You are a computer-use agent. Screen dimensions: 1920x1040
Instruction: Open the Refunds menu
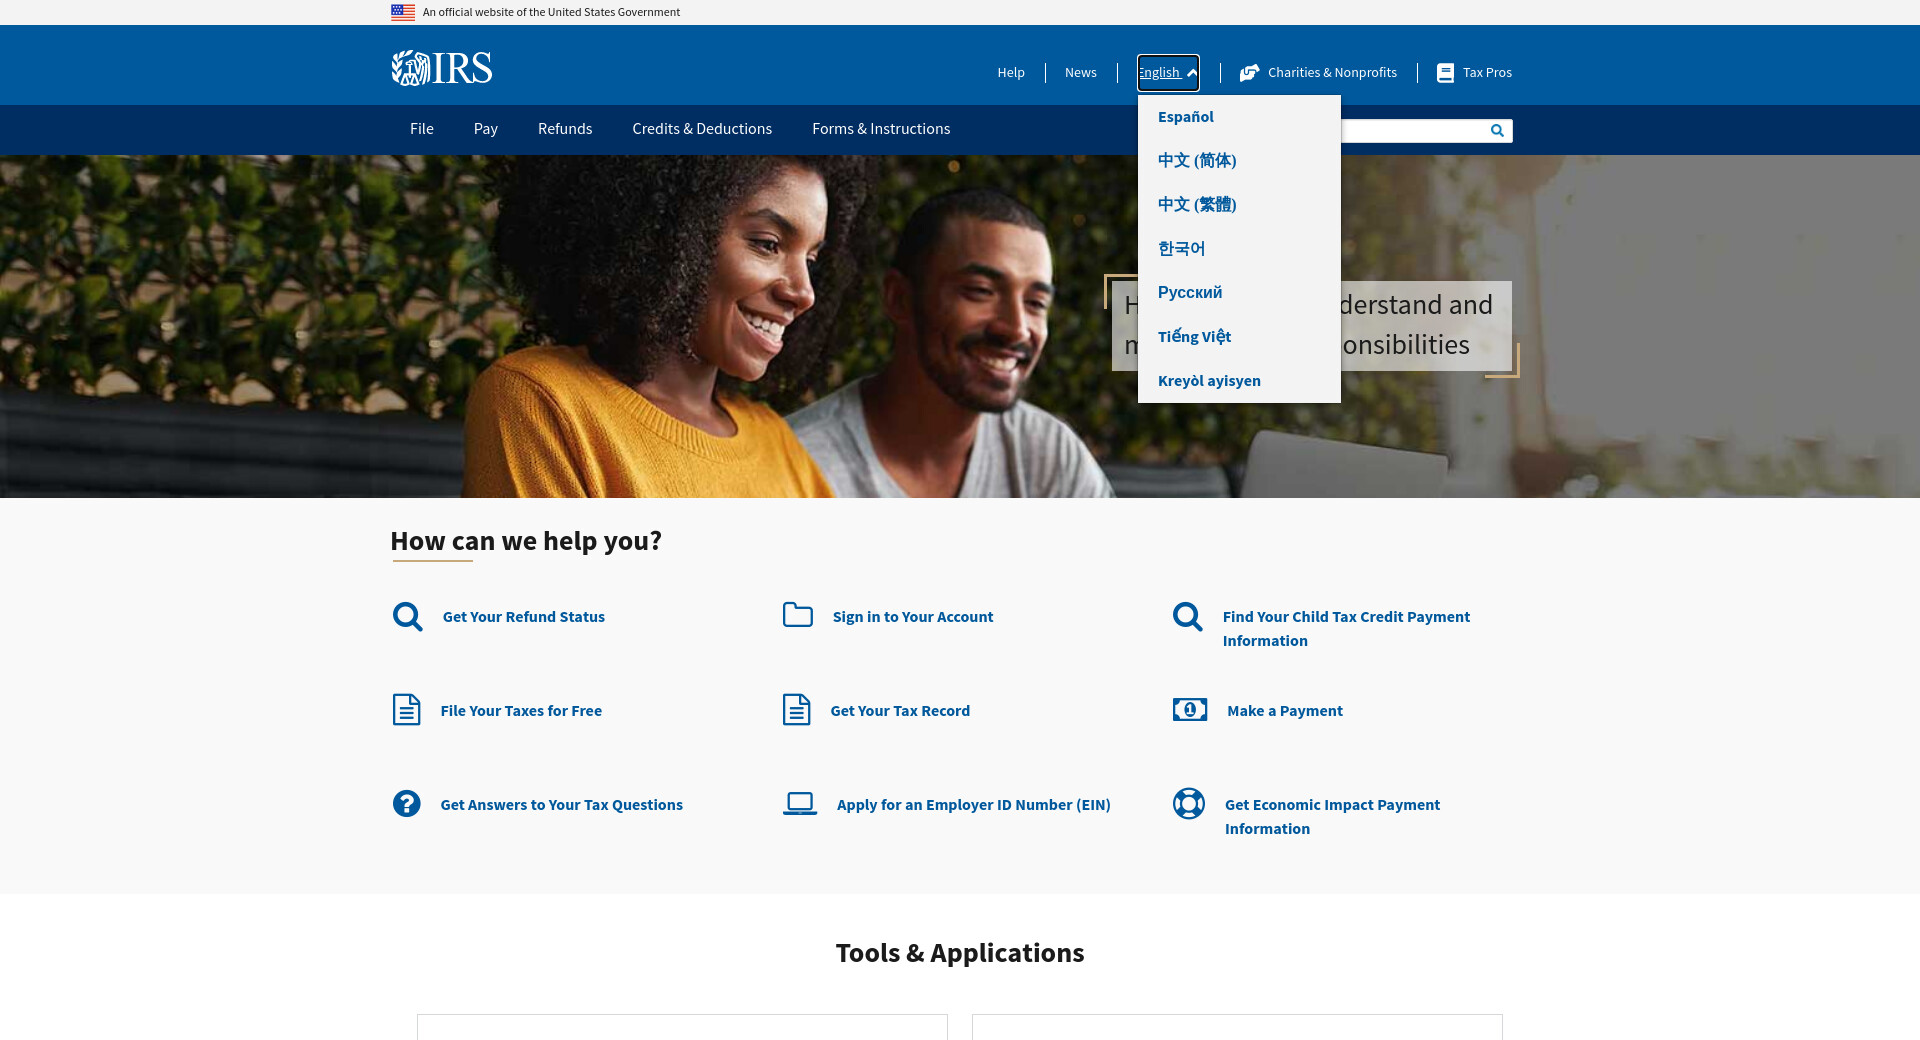click(x=564, y=129)
